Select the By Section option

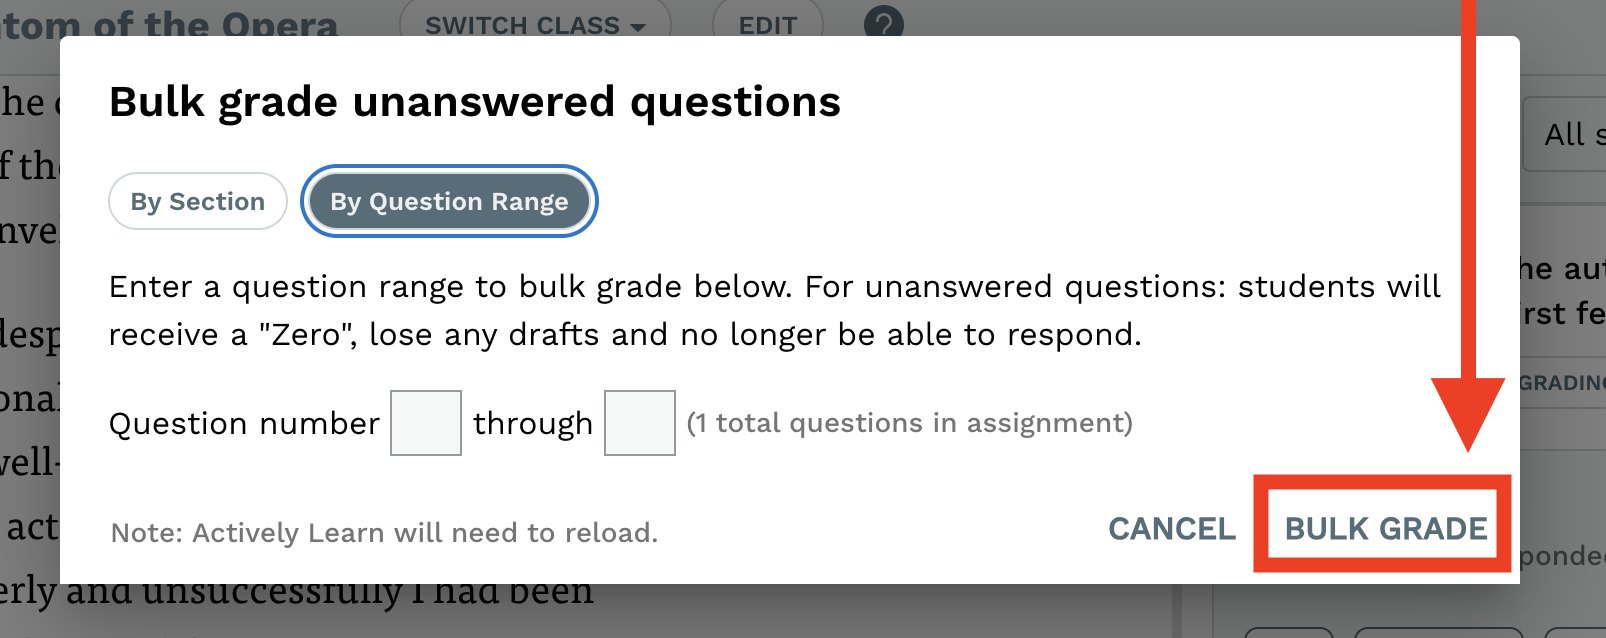tap(198, 201)
